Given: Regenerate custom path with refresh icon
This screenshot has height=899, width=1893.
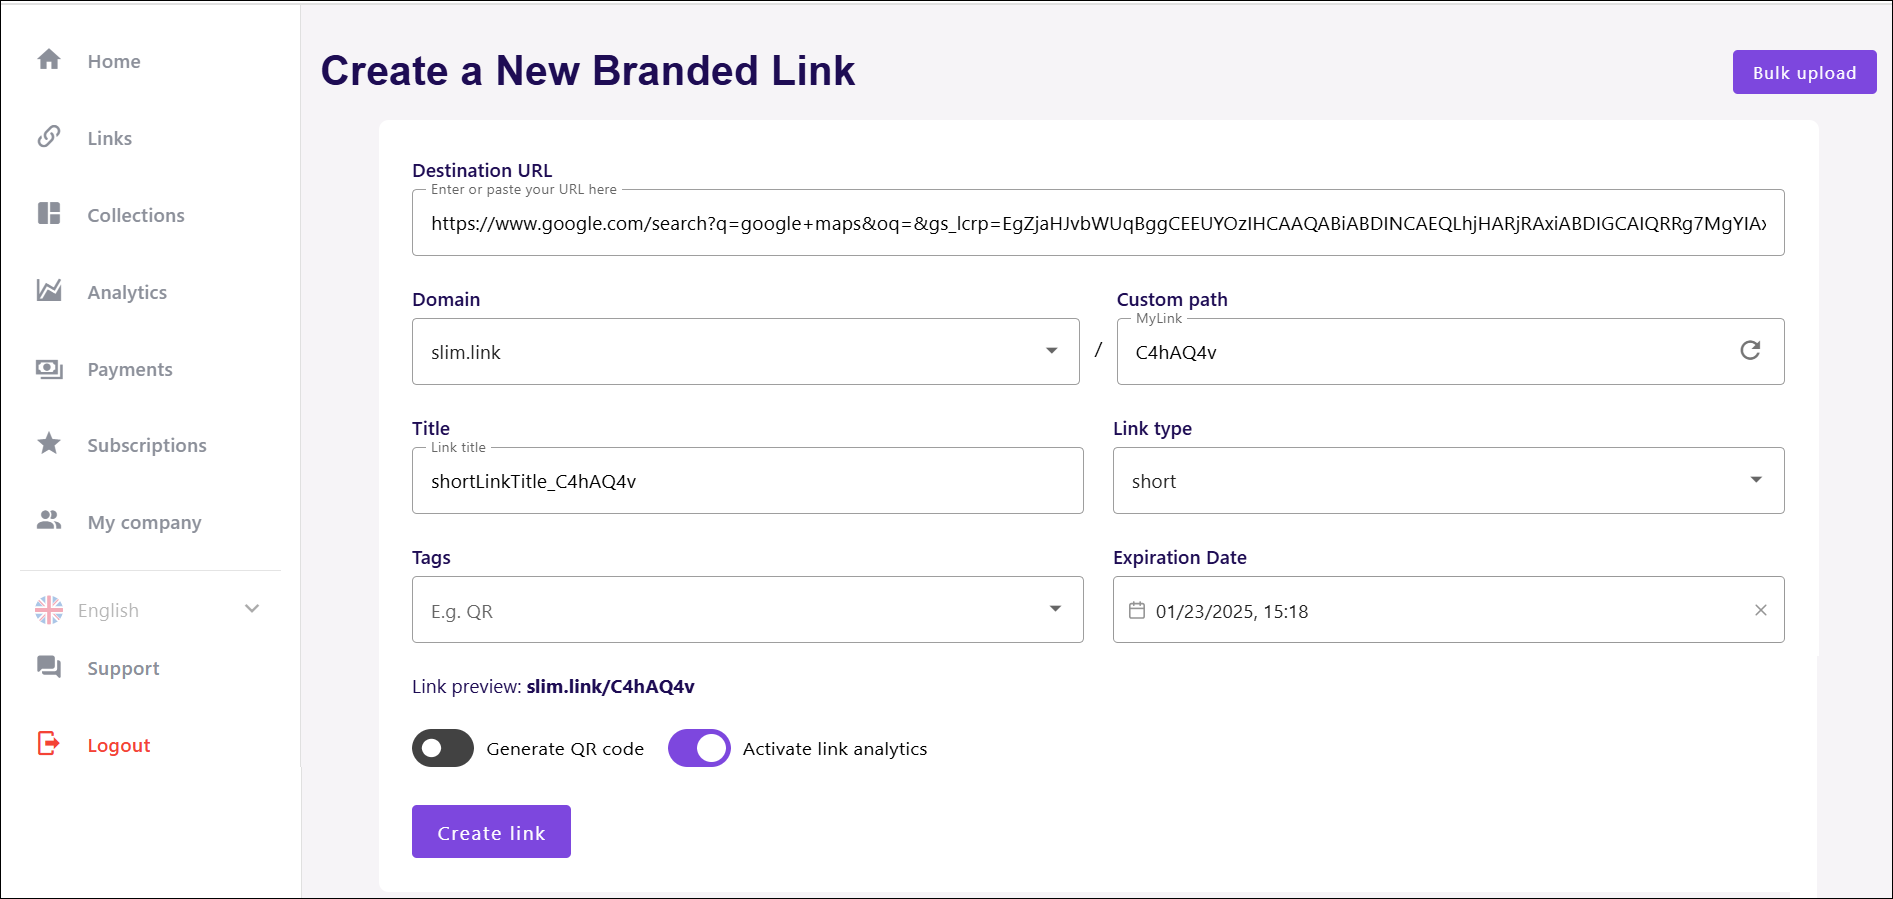Looking at the screenshot, I should (1750, 350).
